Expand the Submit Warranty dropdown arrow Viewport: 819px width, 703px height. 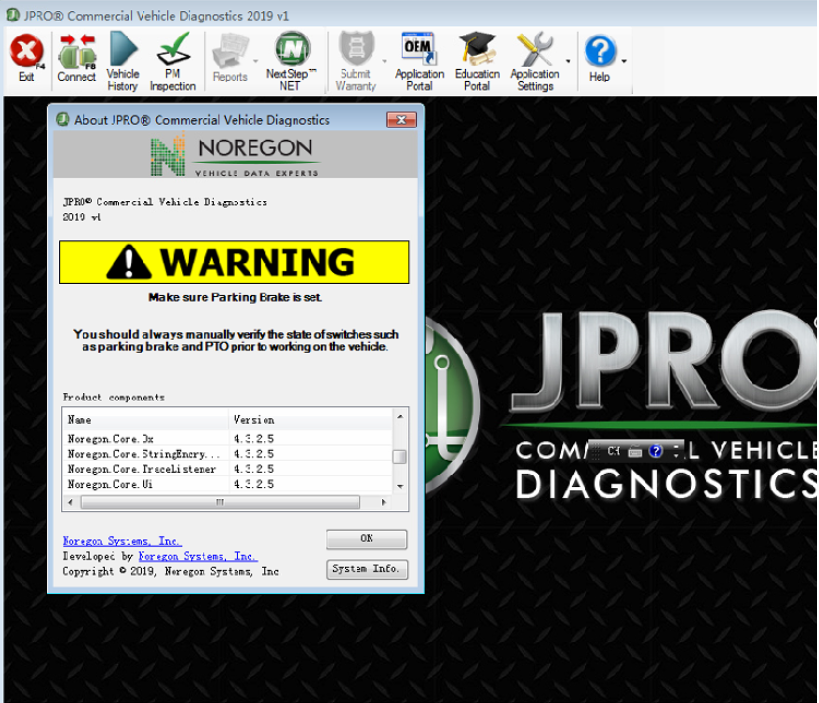coord(384,62)
